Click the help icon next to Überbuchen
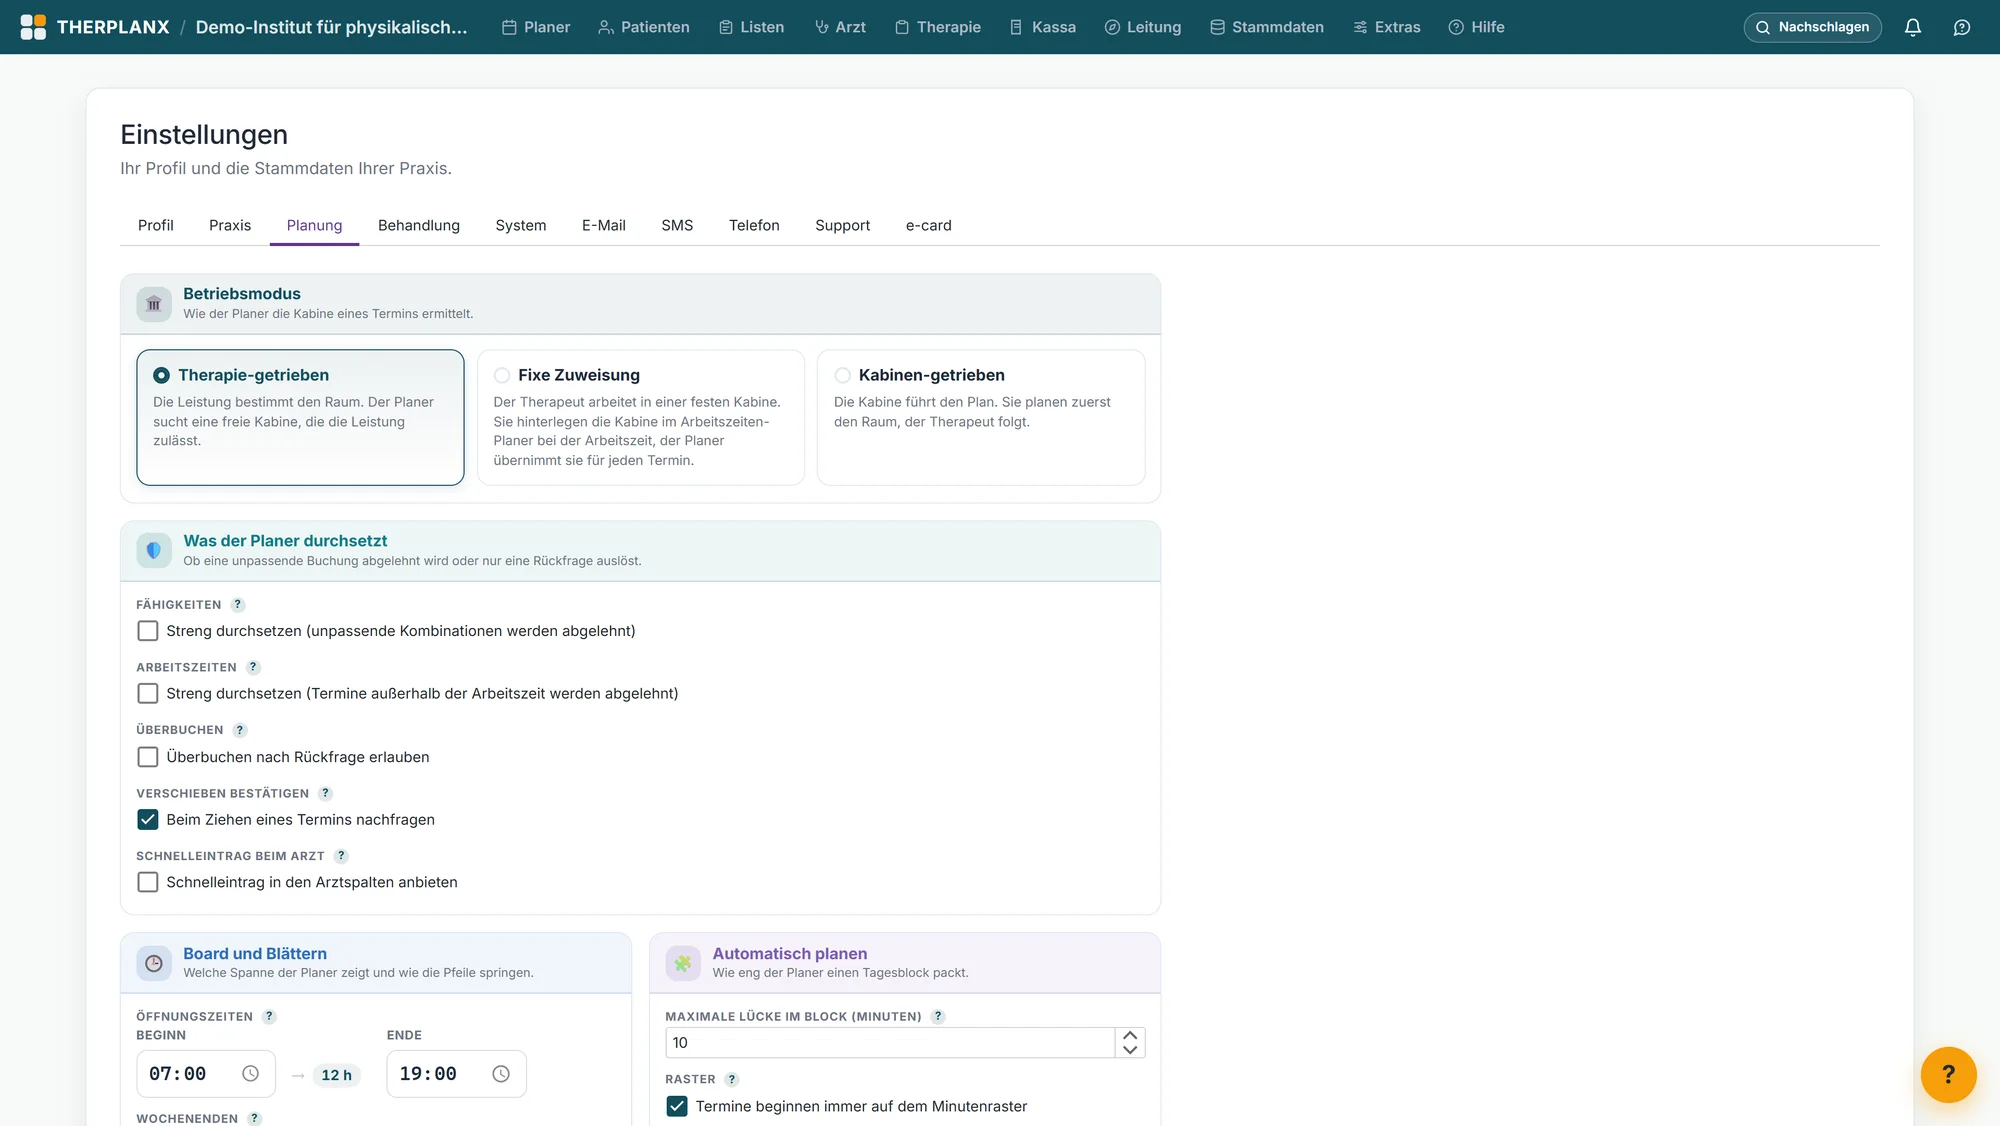Screen dimensions: 2000x1126 coord(240,730)
